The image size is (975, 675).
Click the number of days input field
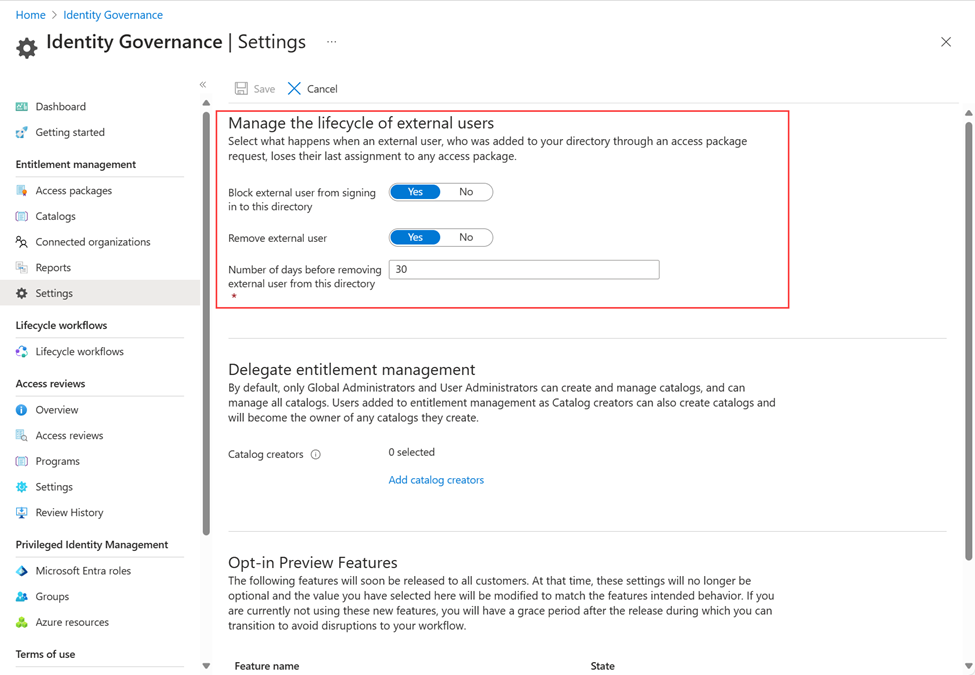tap(523, 270)
